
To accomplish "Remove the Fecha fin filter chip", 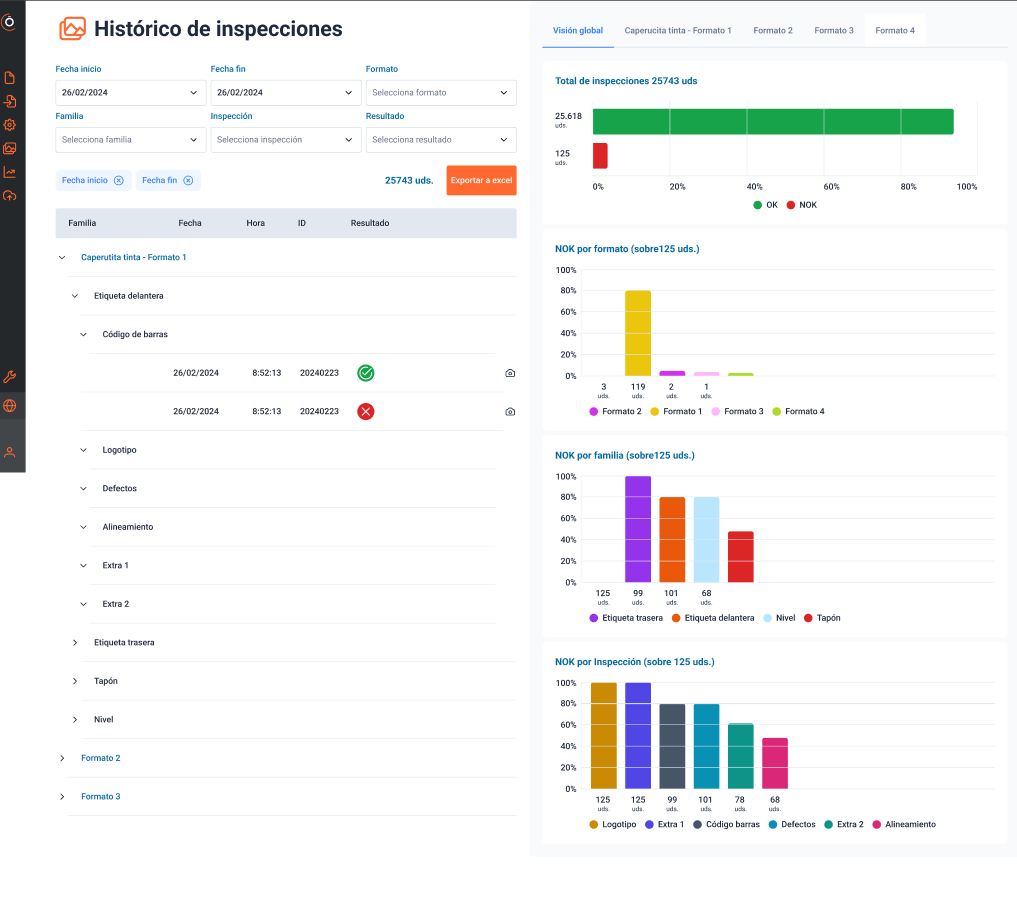I will click(x=188, y=180).
